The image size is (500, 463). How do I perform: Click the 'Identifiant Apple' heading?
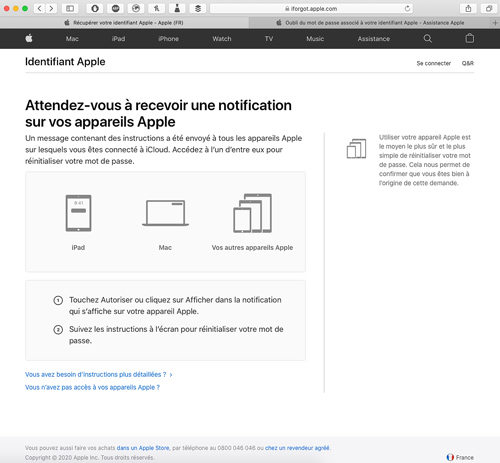[x=65, y=62]
